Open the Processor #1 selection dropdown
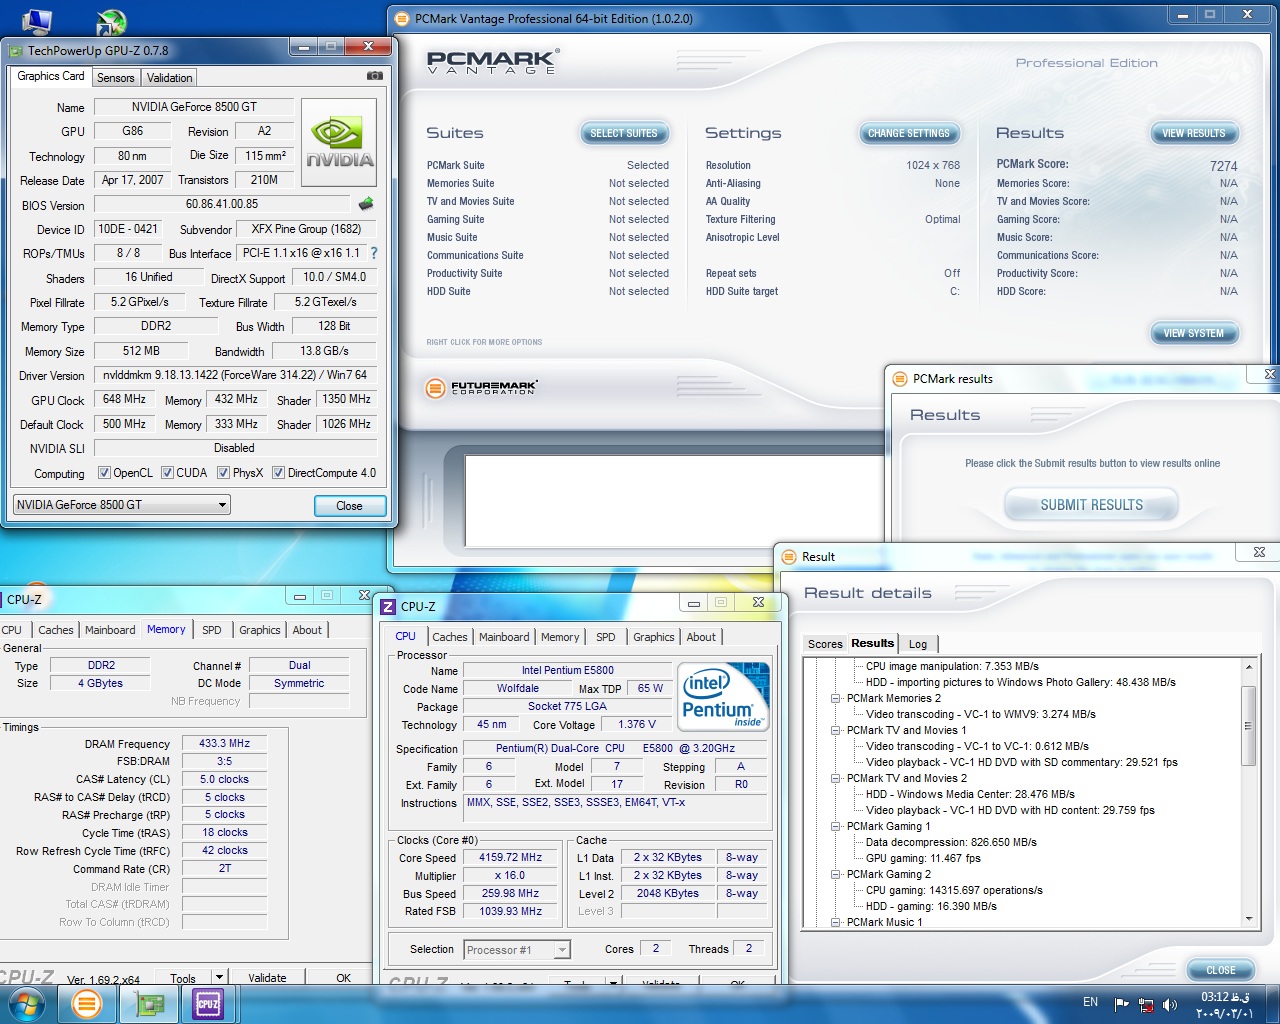Viewport: 1280px width, 1024px height. [517, 950]
